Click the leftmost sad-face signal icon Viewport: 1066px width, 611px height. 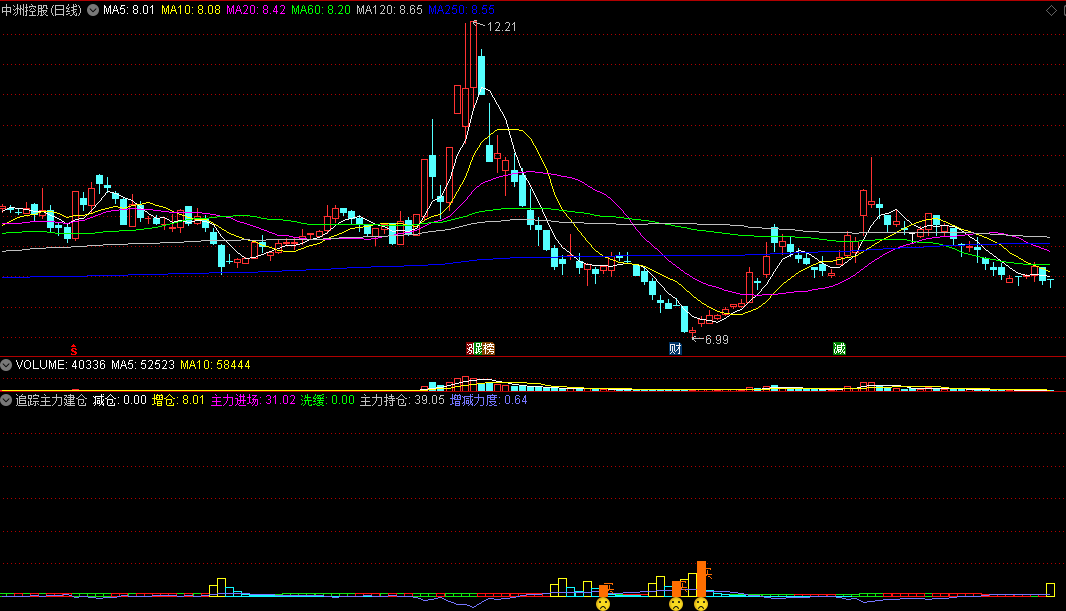[603, 604]
